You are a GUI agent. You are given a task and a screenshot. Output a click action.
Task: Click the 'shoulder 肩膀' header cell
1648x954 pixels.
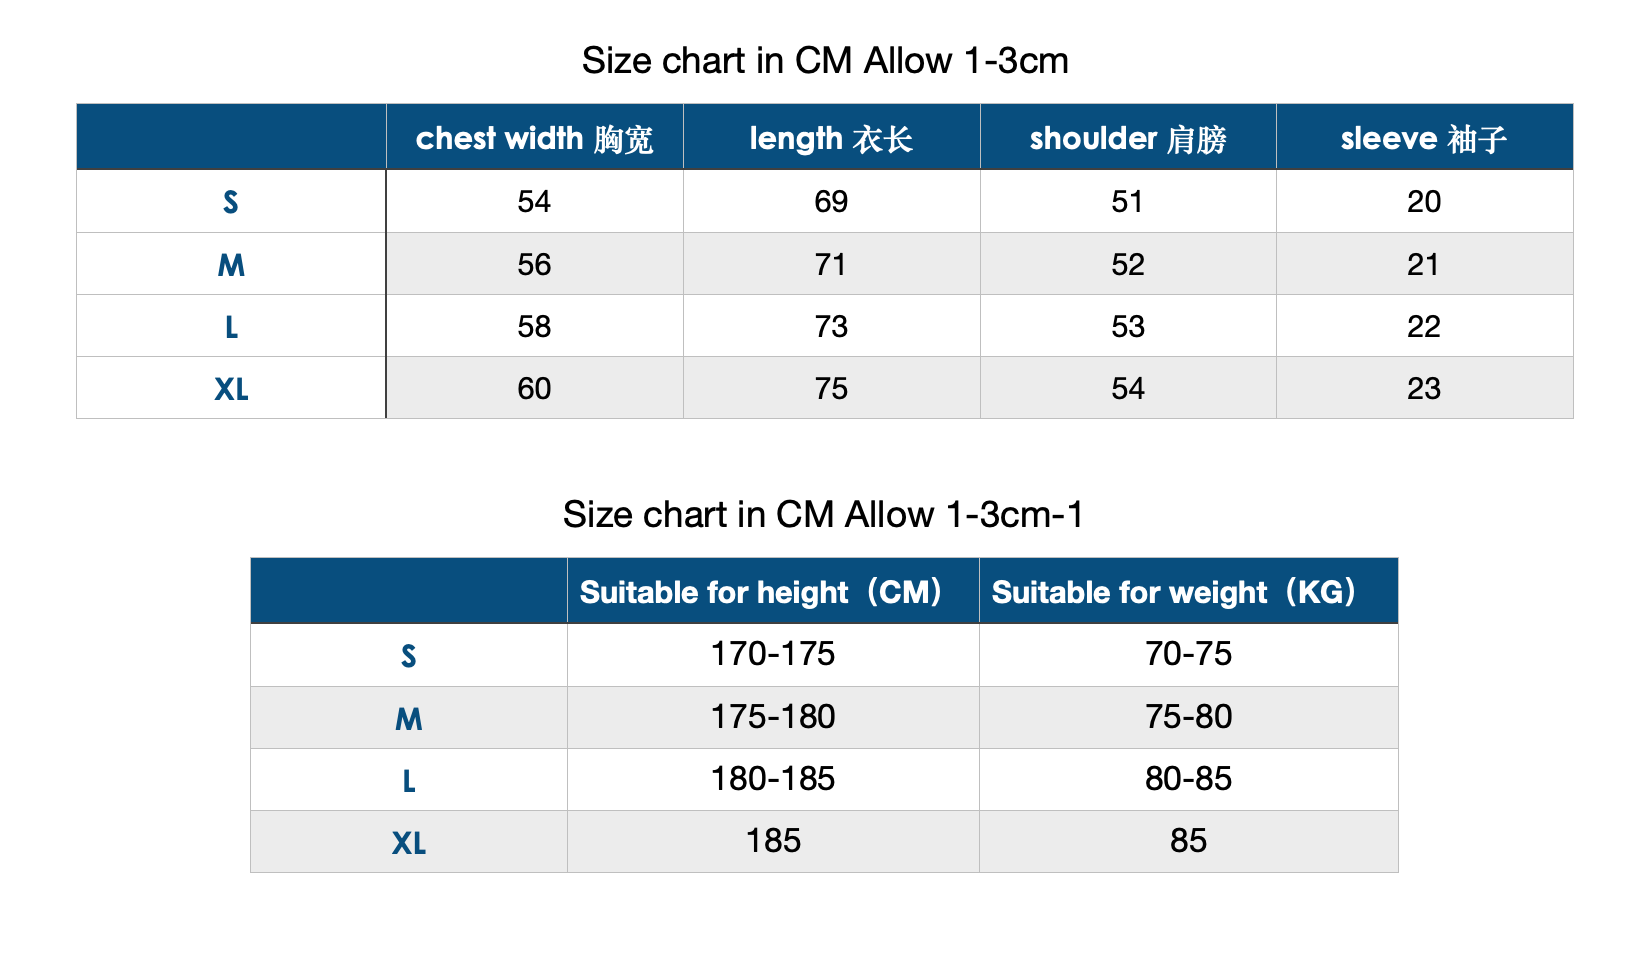click(1128, 138)
